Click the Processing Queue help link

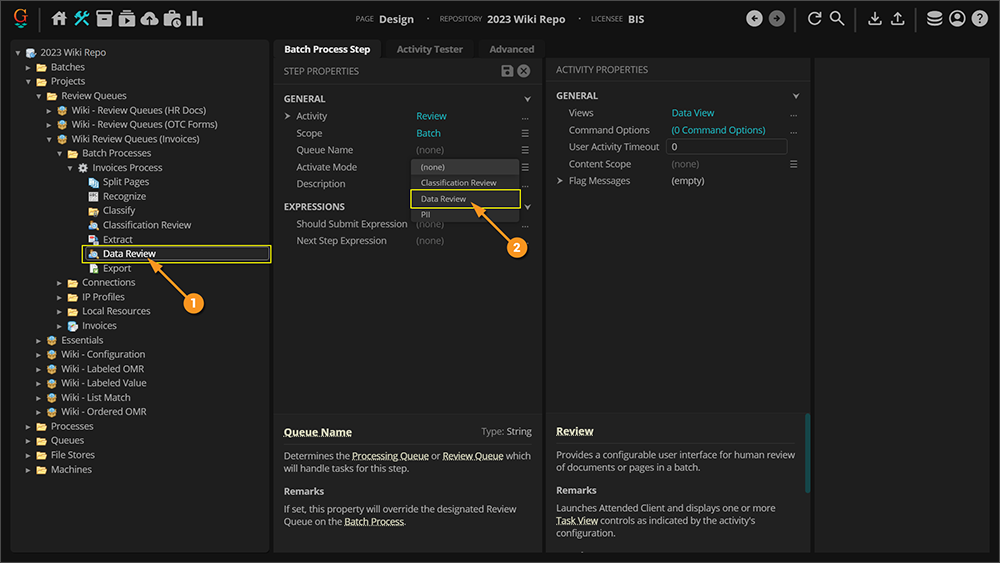389,456
